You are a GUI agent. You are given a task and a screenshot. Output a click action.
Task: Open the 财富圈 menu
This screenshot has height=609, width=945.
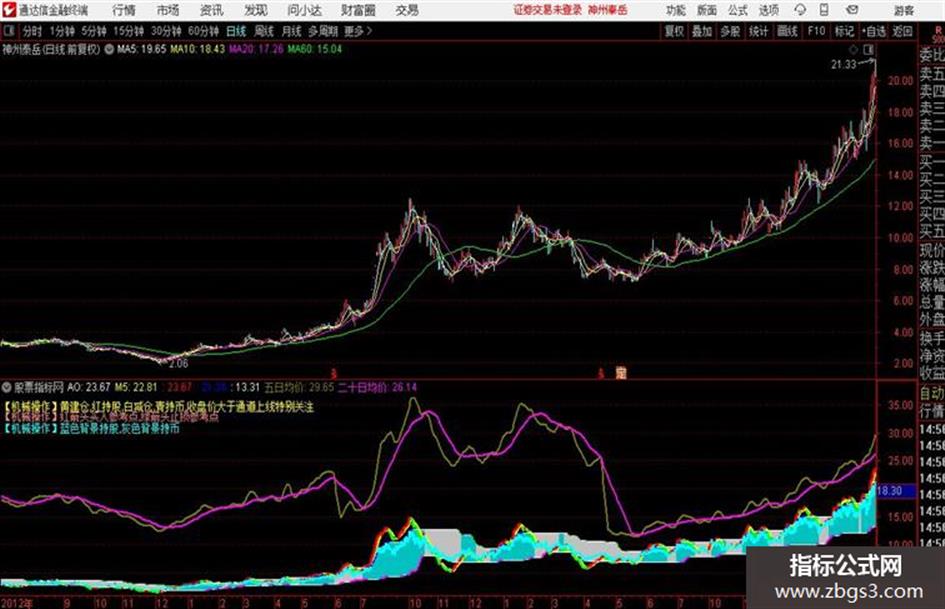(x=358, y=10)
